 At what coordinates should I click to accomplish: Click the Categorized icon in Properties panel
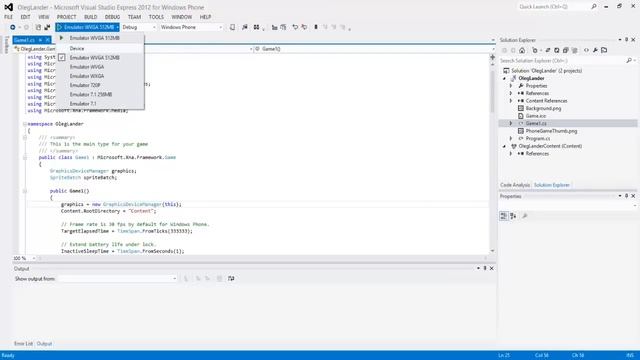click(x=504, y=216)
